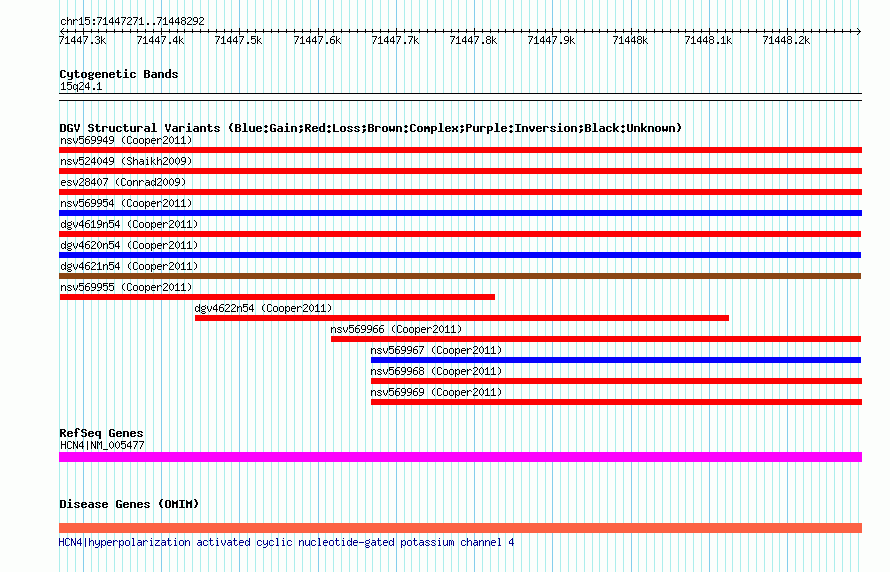Screen dimensions: 890x572
Task: Click the red bar for esv28407
Action: coord(460,192)
